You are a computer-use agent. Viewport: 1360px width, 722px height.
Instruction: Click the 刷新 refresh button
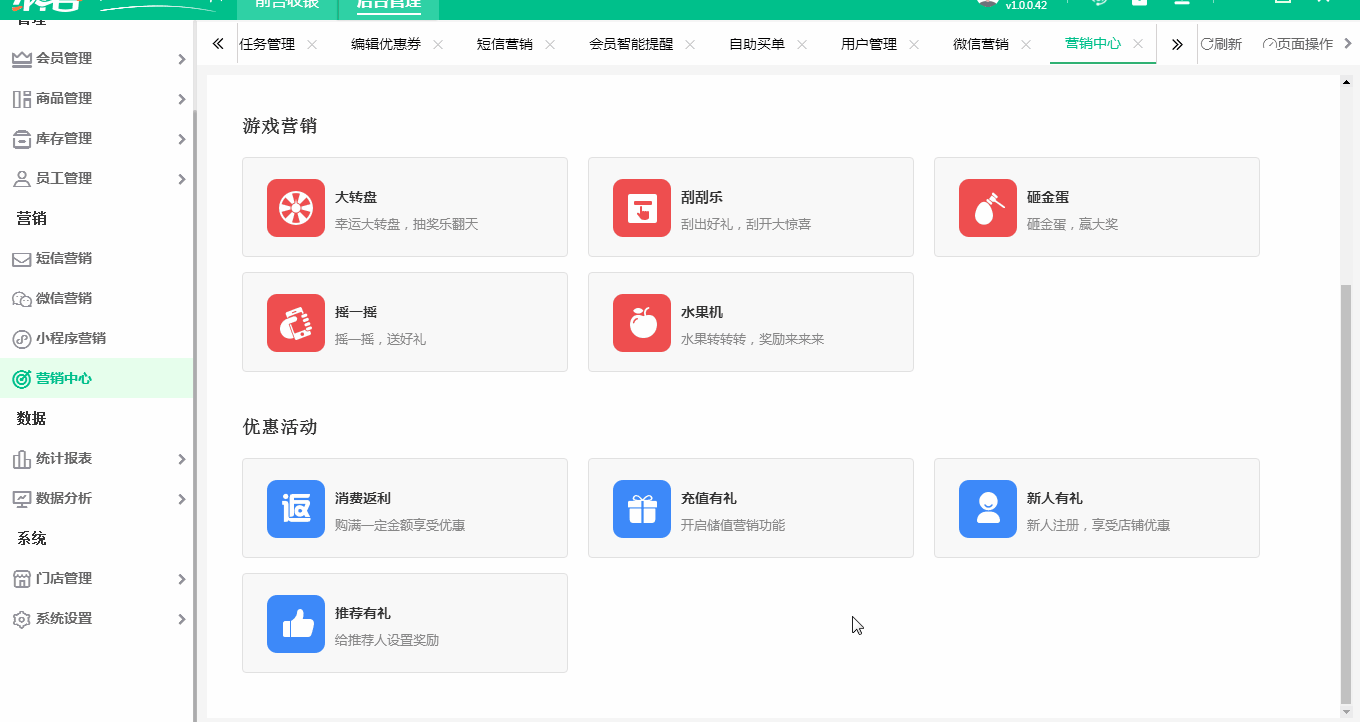tap(1222, 44)
